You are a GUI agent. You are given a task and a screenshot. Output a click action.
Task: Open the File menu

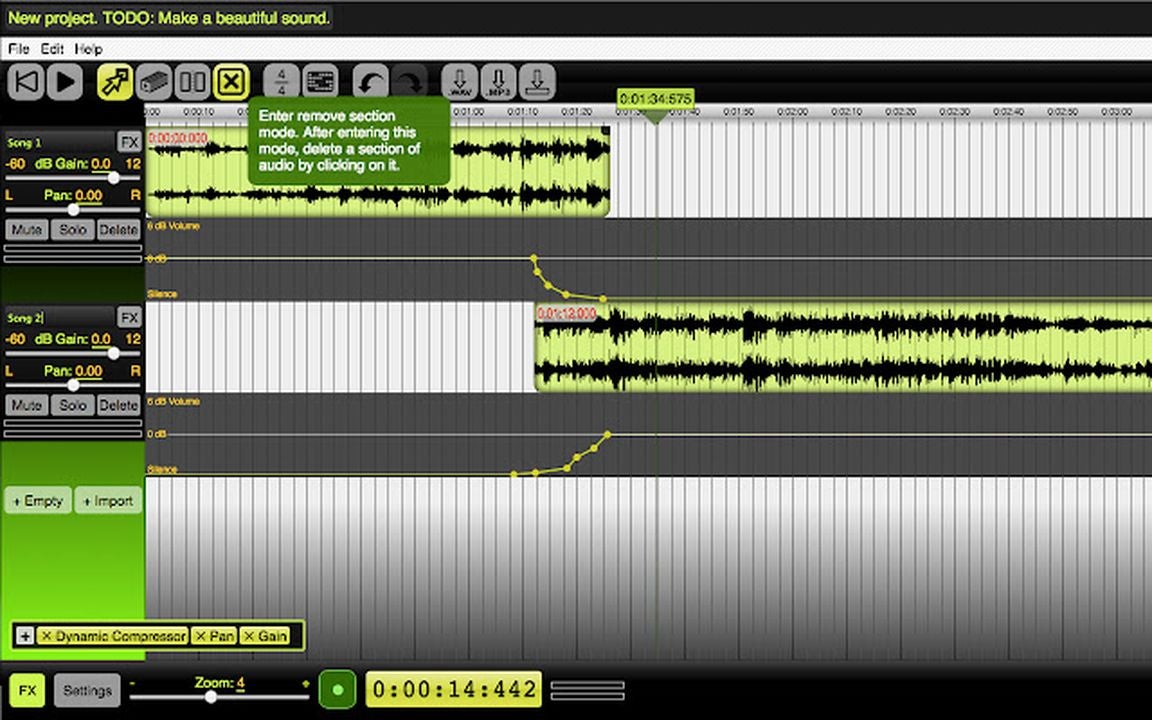pyautogui.click(x=16, y=48)
